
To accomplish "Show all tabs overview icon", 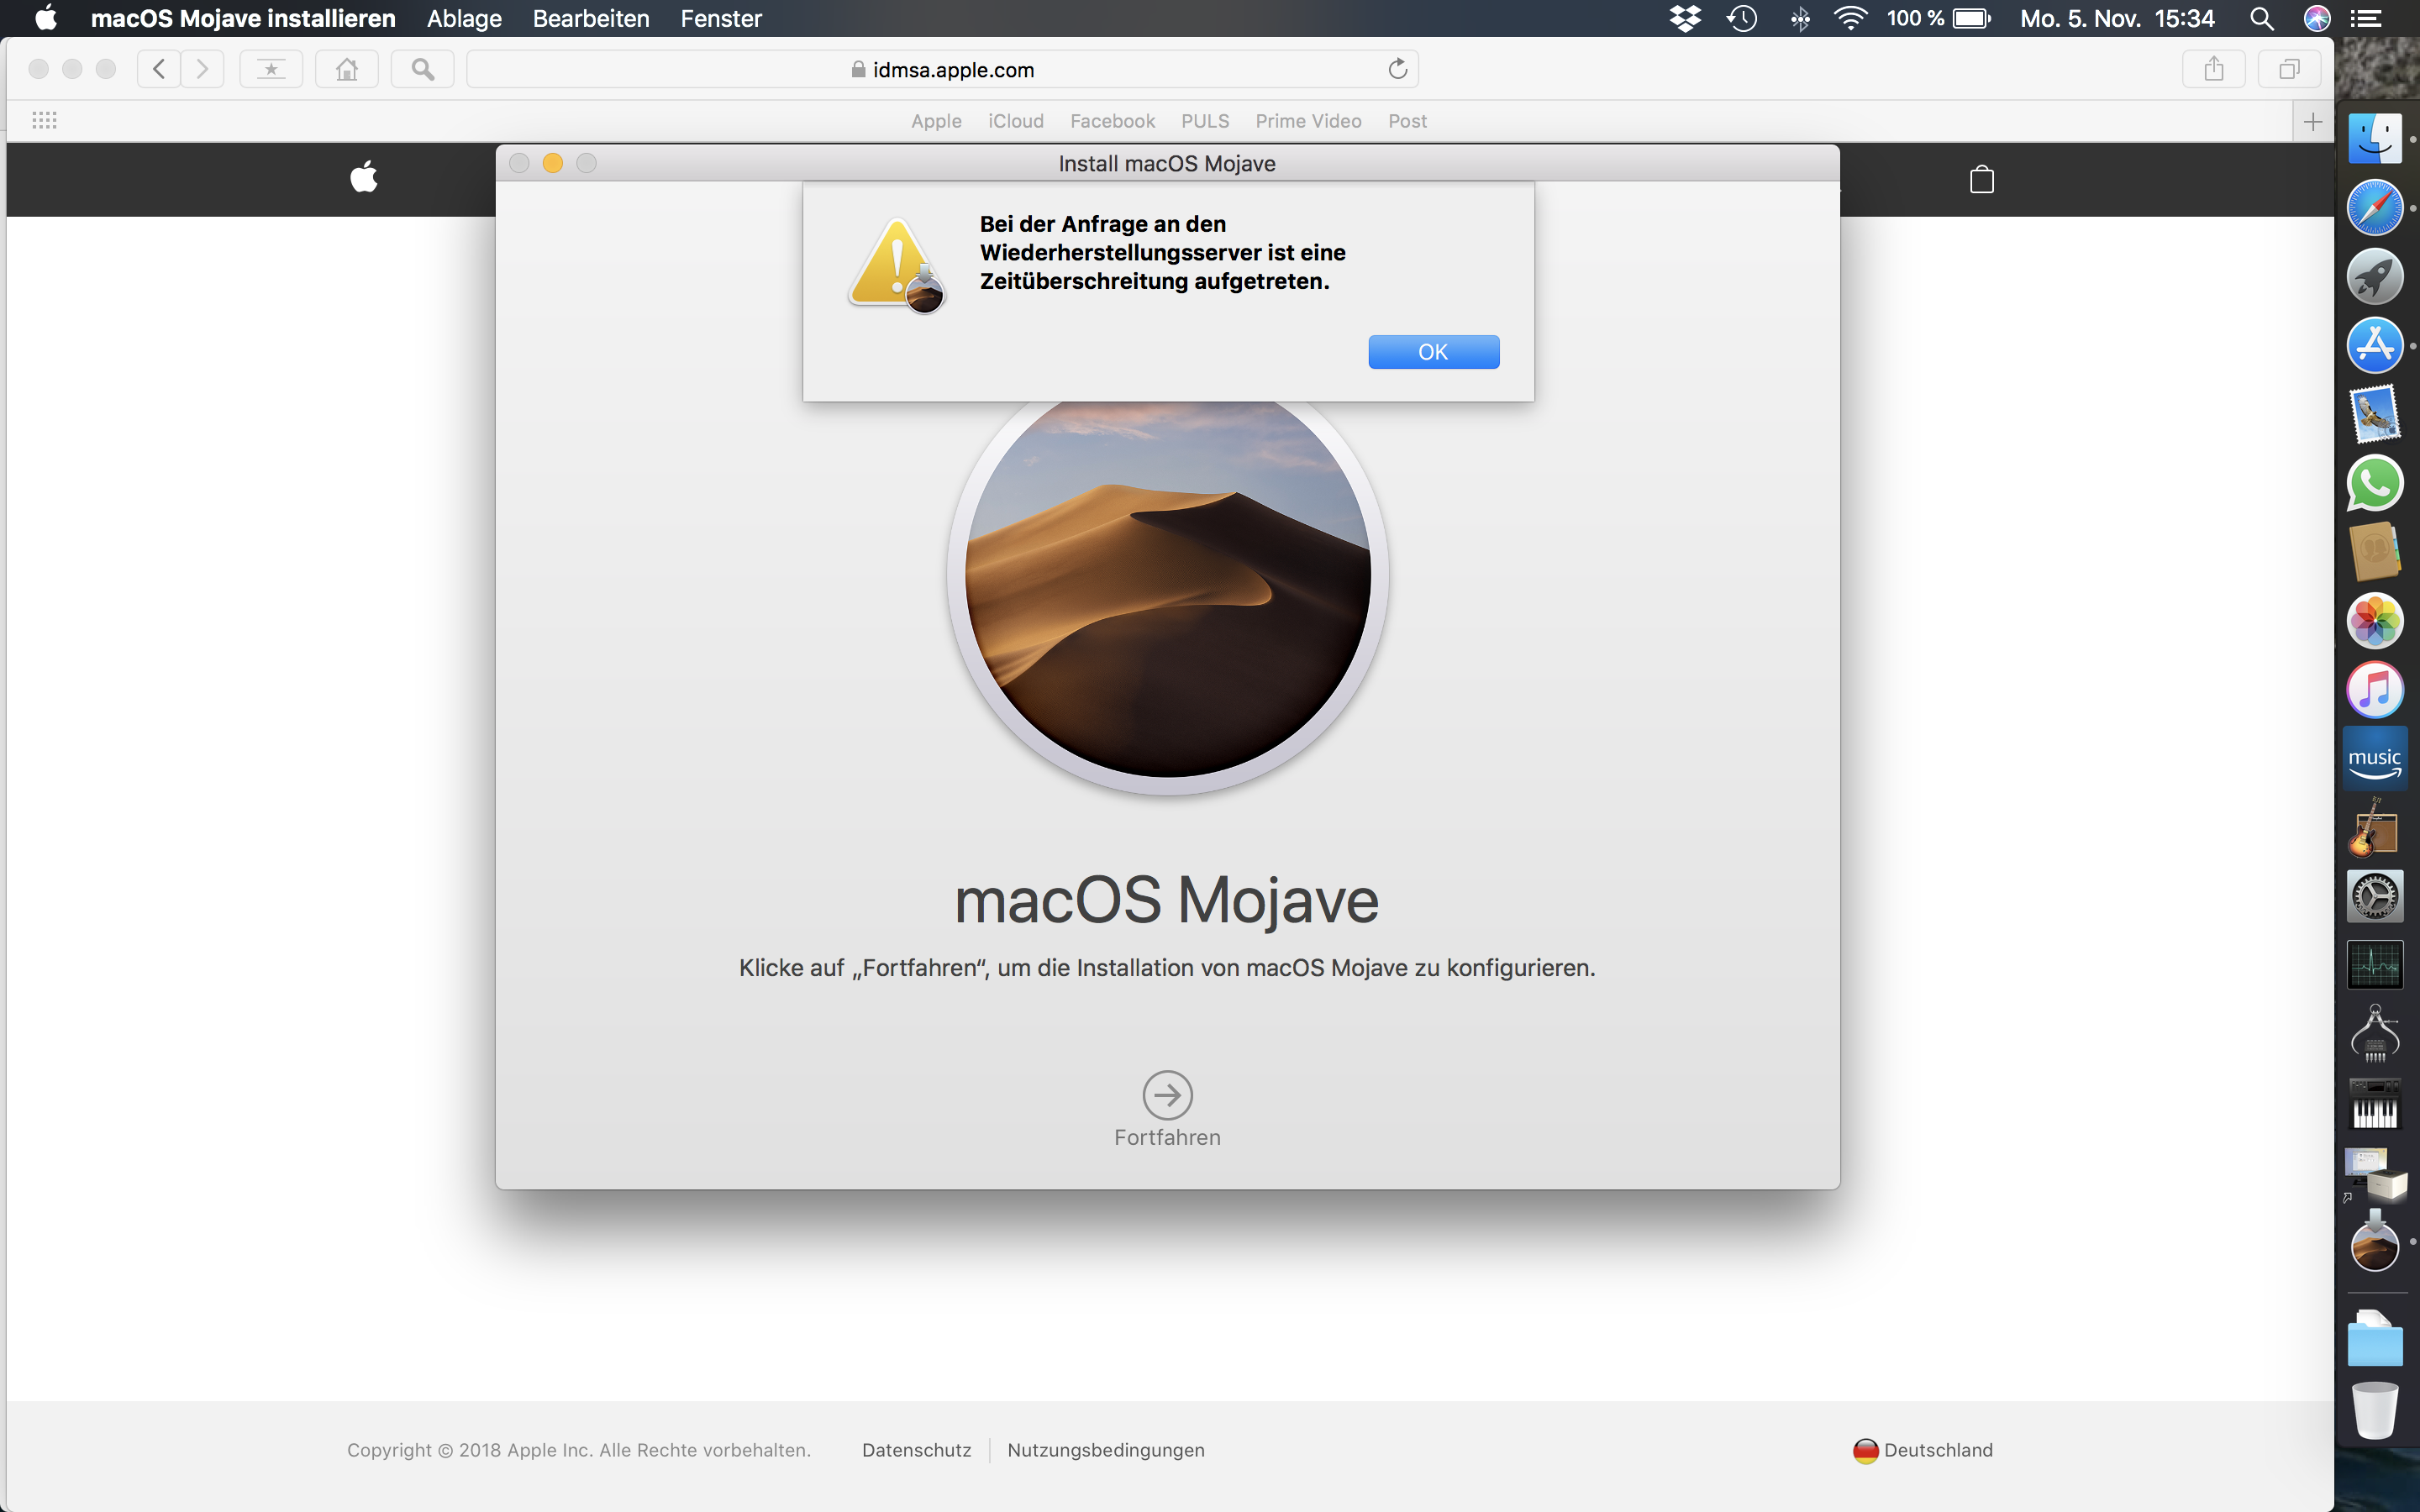I will pos(2288,69).
